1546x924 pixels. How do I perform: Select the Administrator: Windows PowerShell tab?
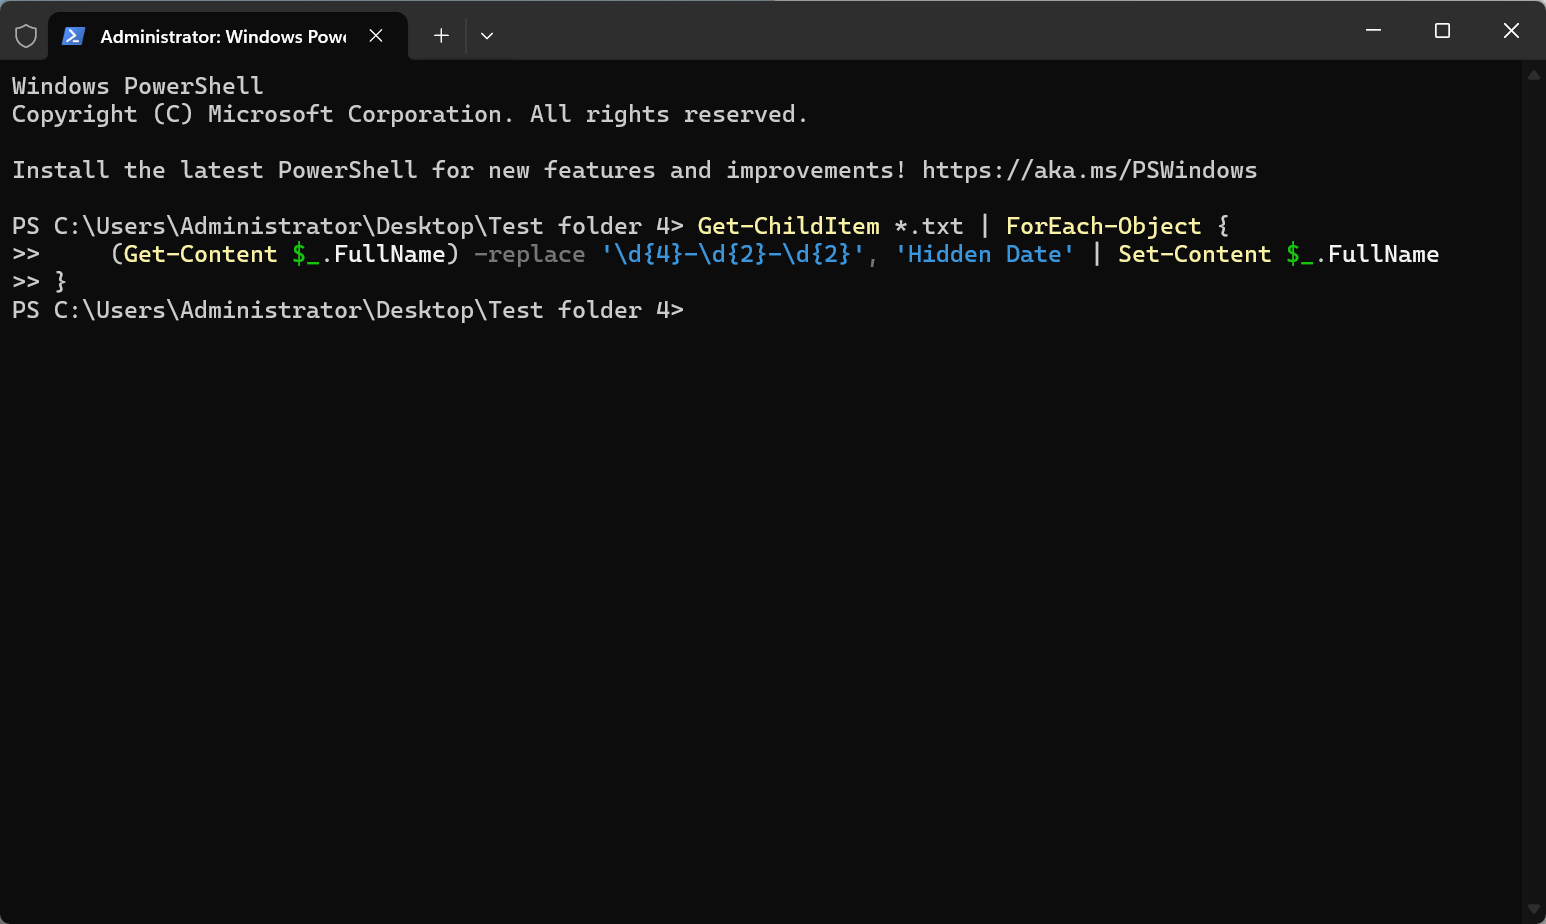click(222, 36)
